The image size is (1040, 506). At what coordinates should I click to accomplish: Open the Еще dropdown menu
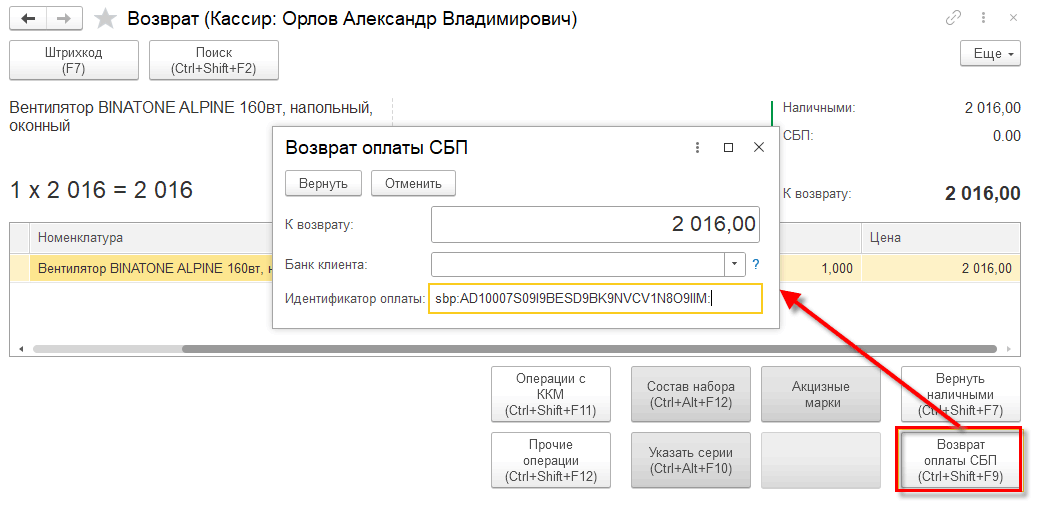(990, 53)
